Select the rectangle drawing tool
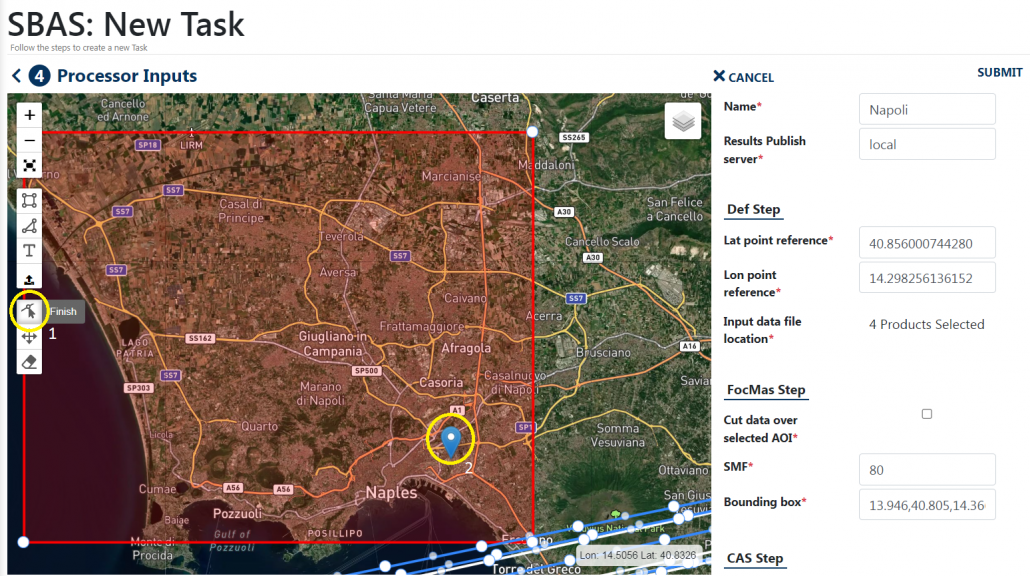The height and width of the screenshot is (576, 1030). point(29,200)
